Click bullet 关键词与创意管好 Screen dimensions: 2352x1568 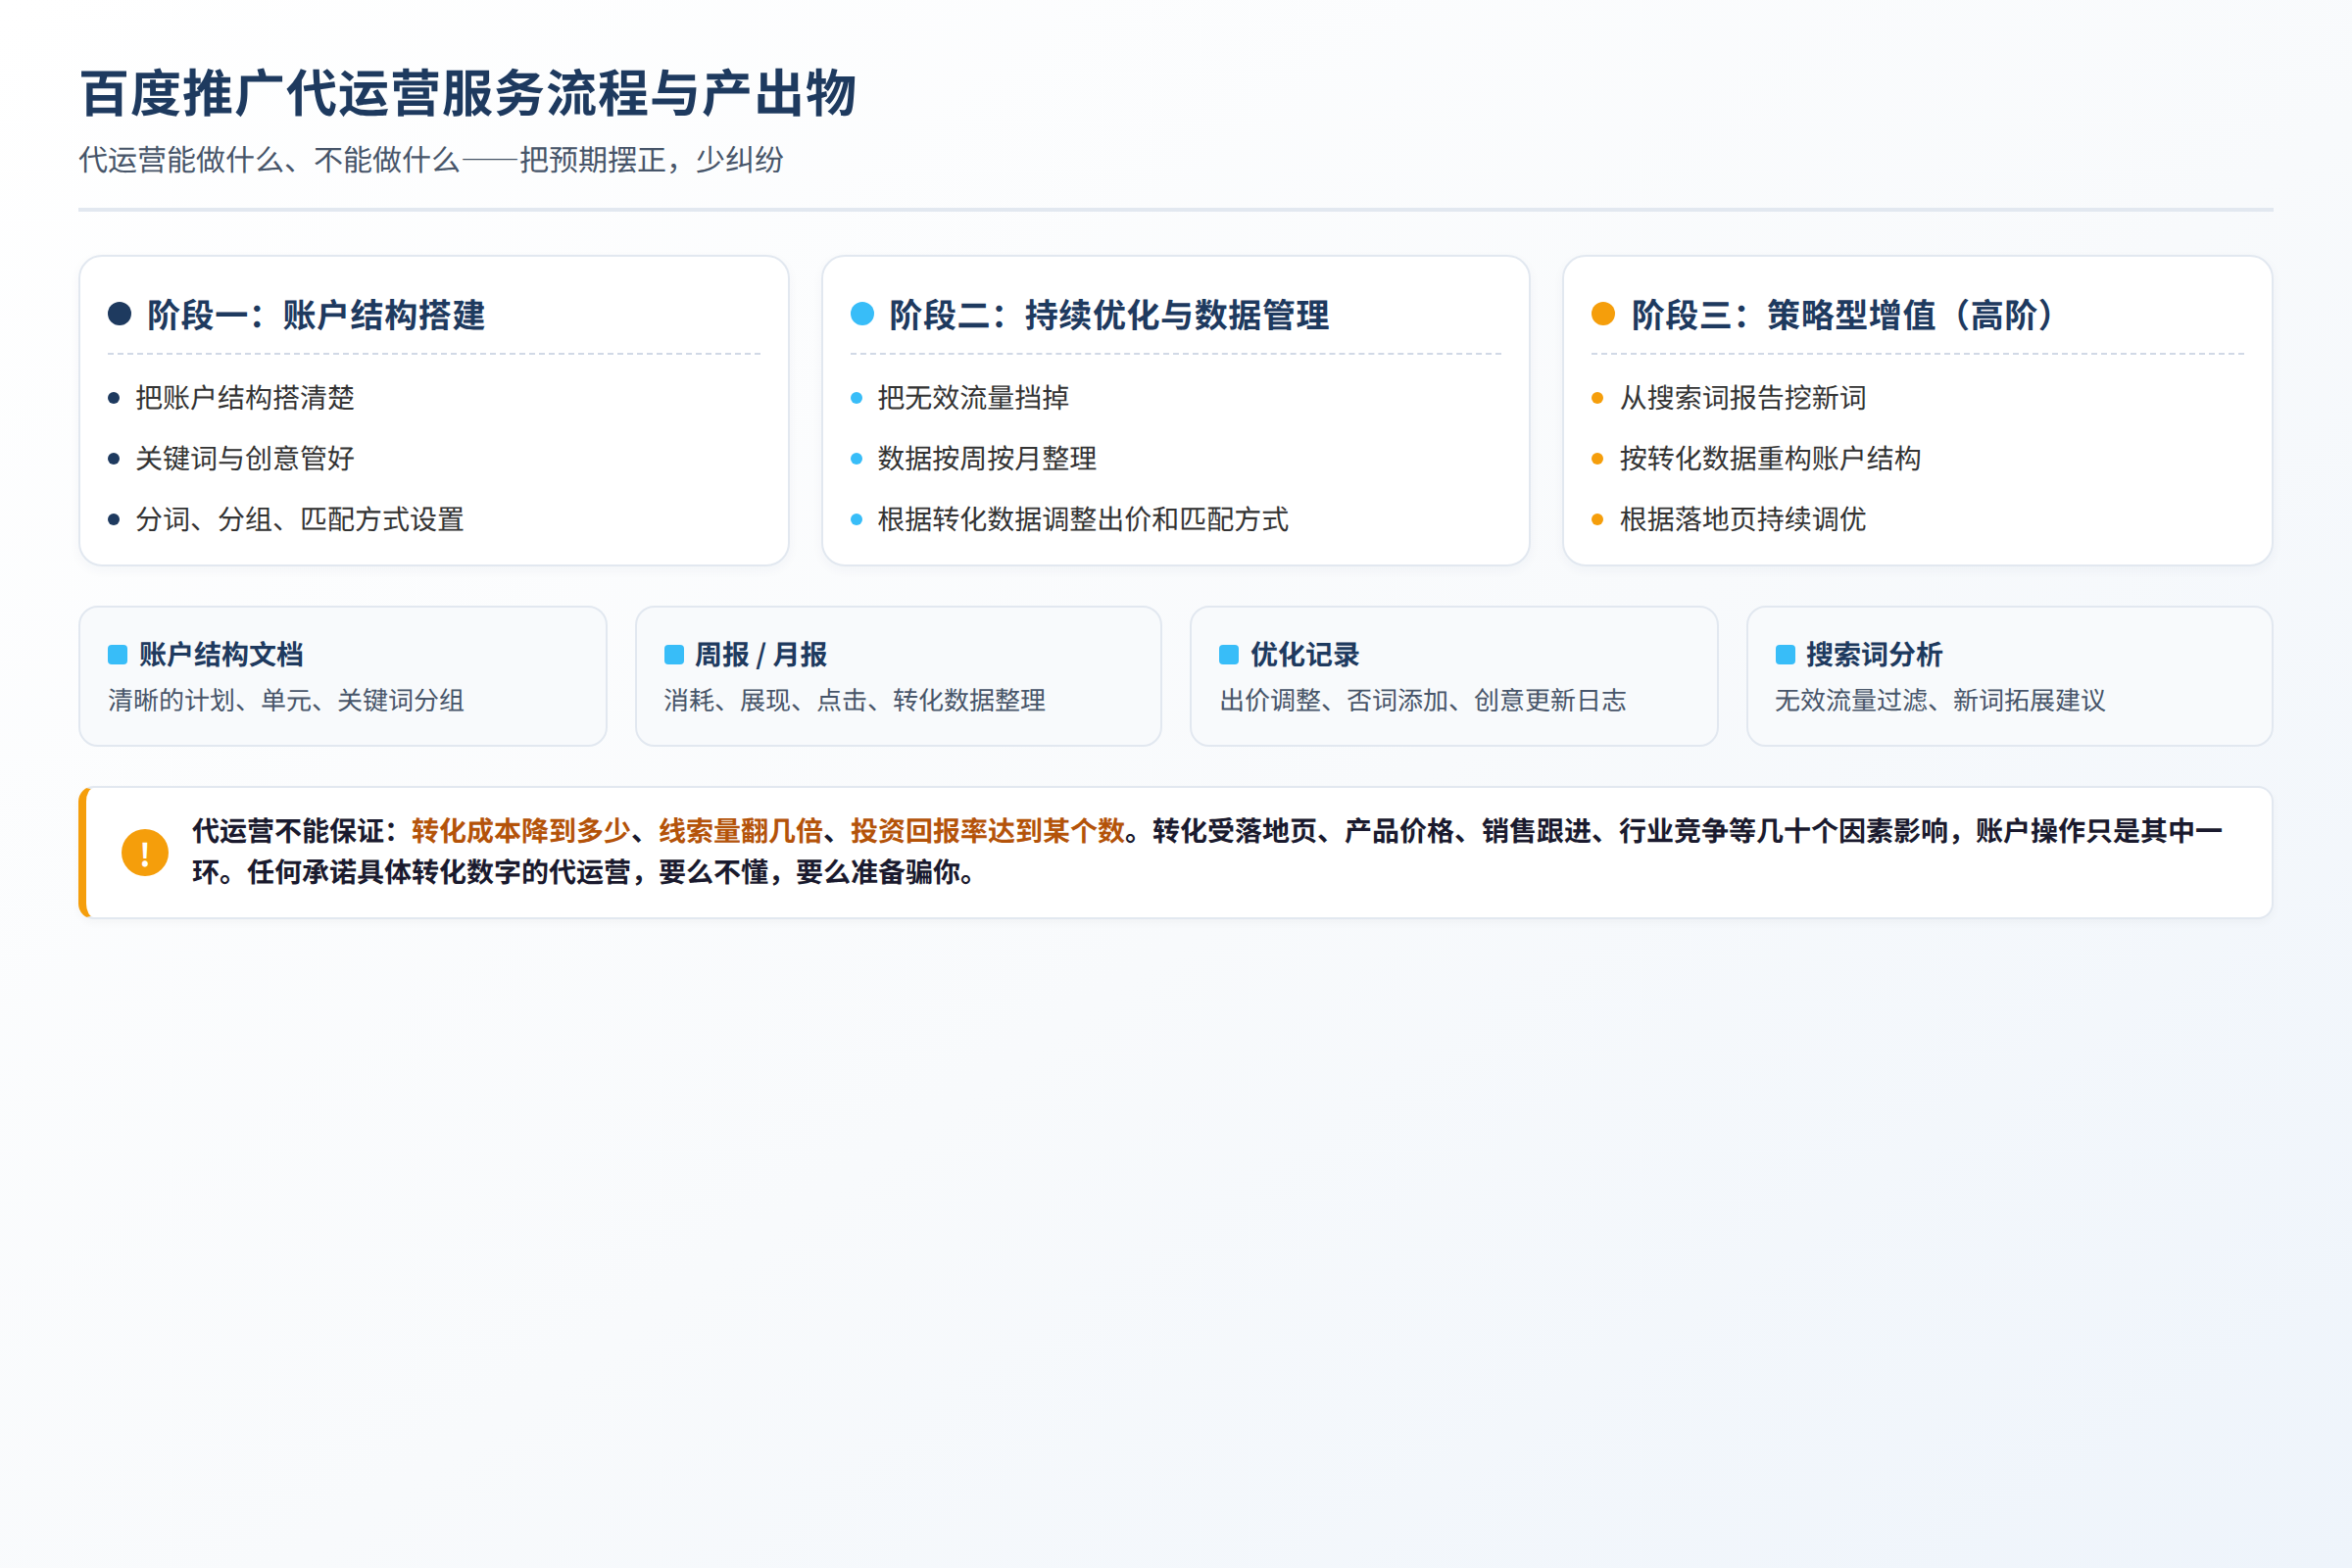(x=245, y=459)
